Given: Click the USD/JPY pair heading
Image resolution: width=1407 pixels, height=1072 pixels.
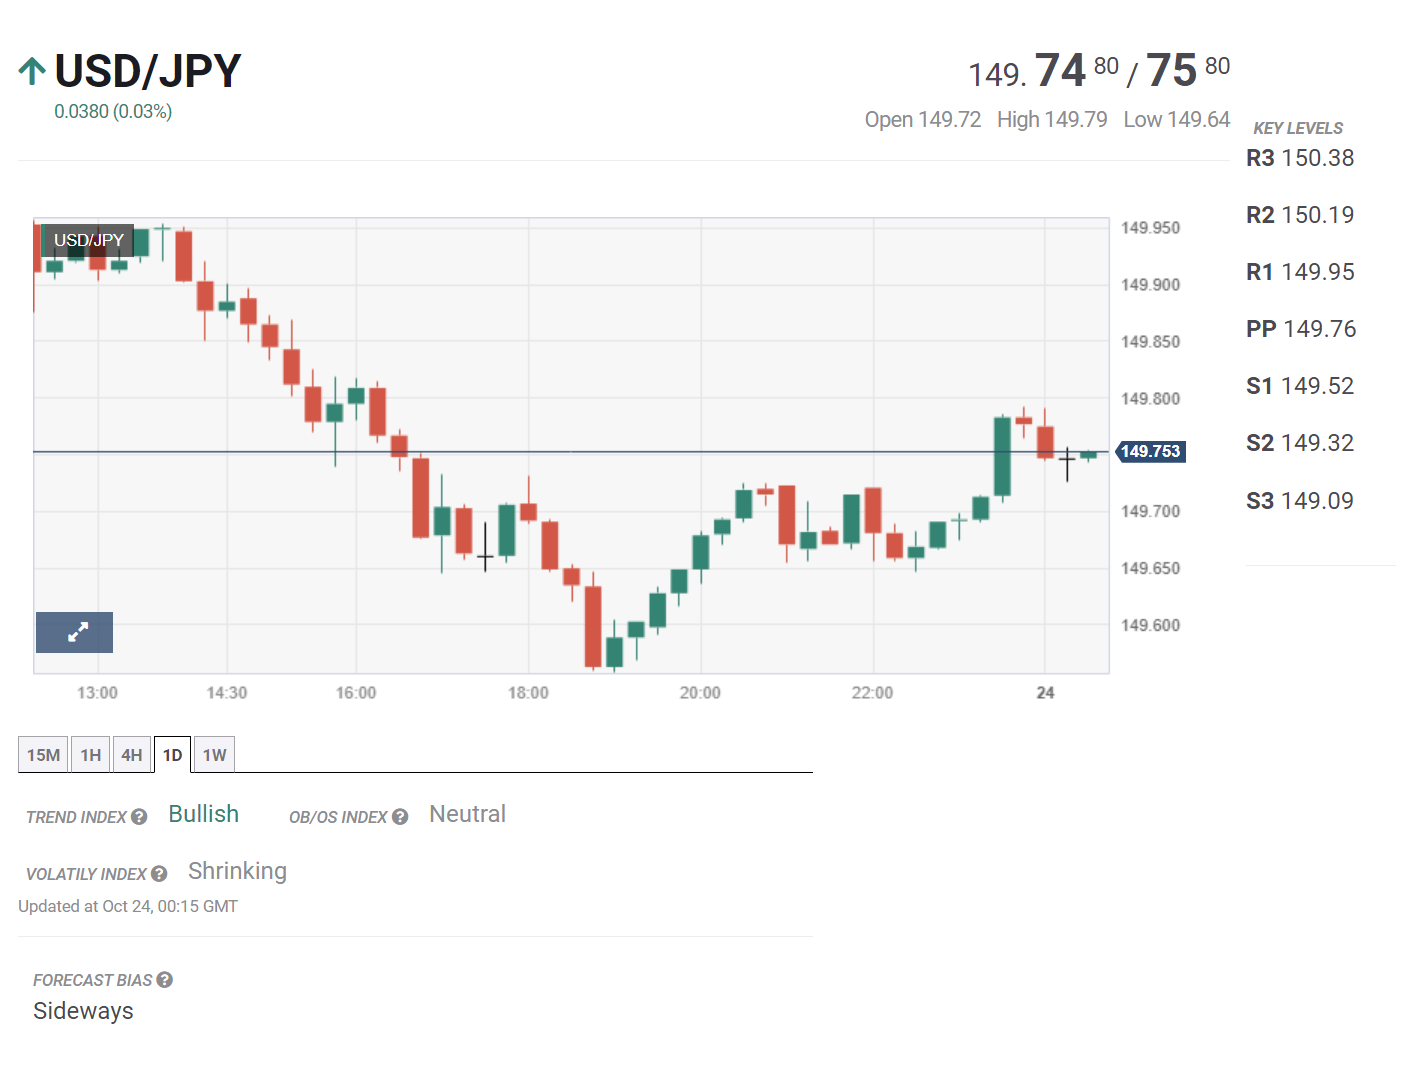Looking at the screenshot, I should [148, 71].
